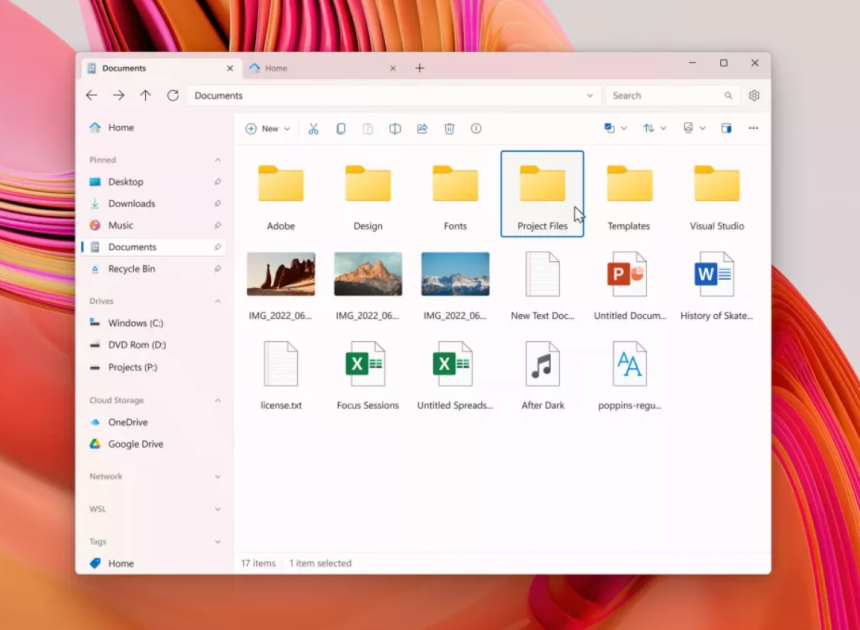860x630 pixels.
Task: Click the Rename icon in toolbar
Action: click(x=395, y=129)
